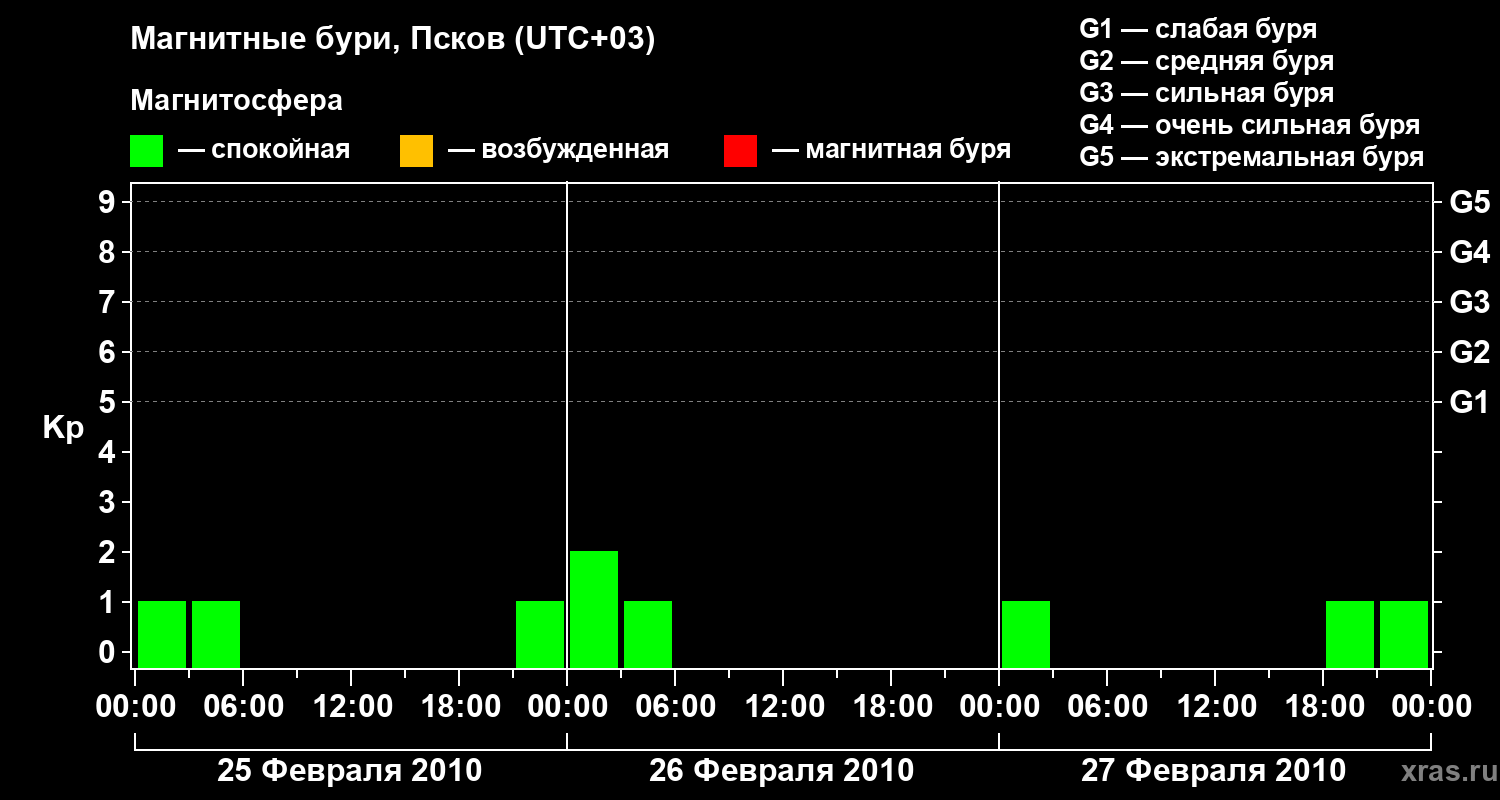Click the 12:00 time label under 26 February
This screenshot has height=800, width=1500.
click(x=783, y=707)
